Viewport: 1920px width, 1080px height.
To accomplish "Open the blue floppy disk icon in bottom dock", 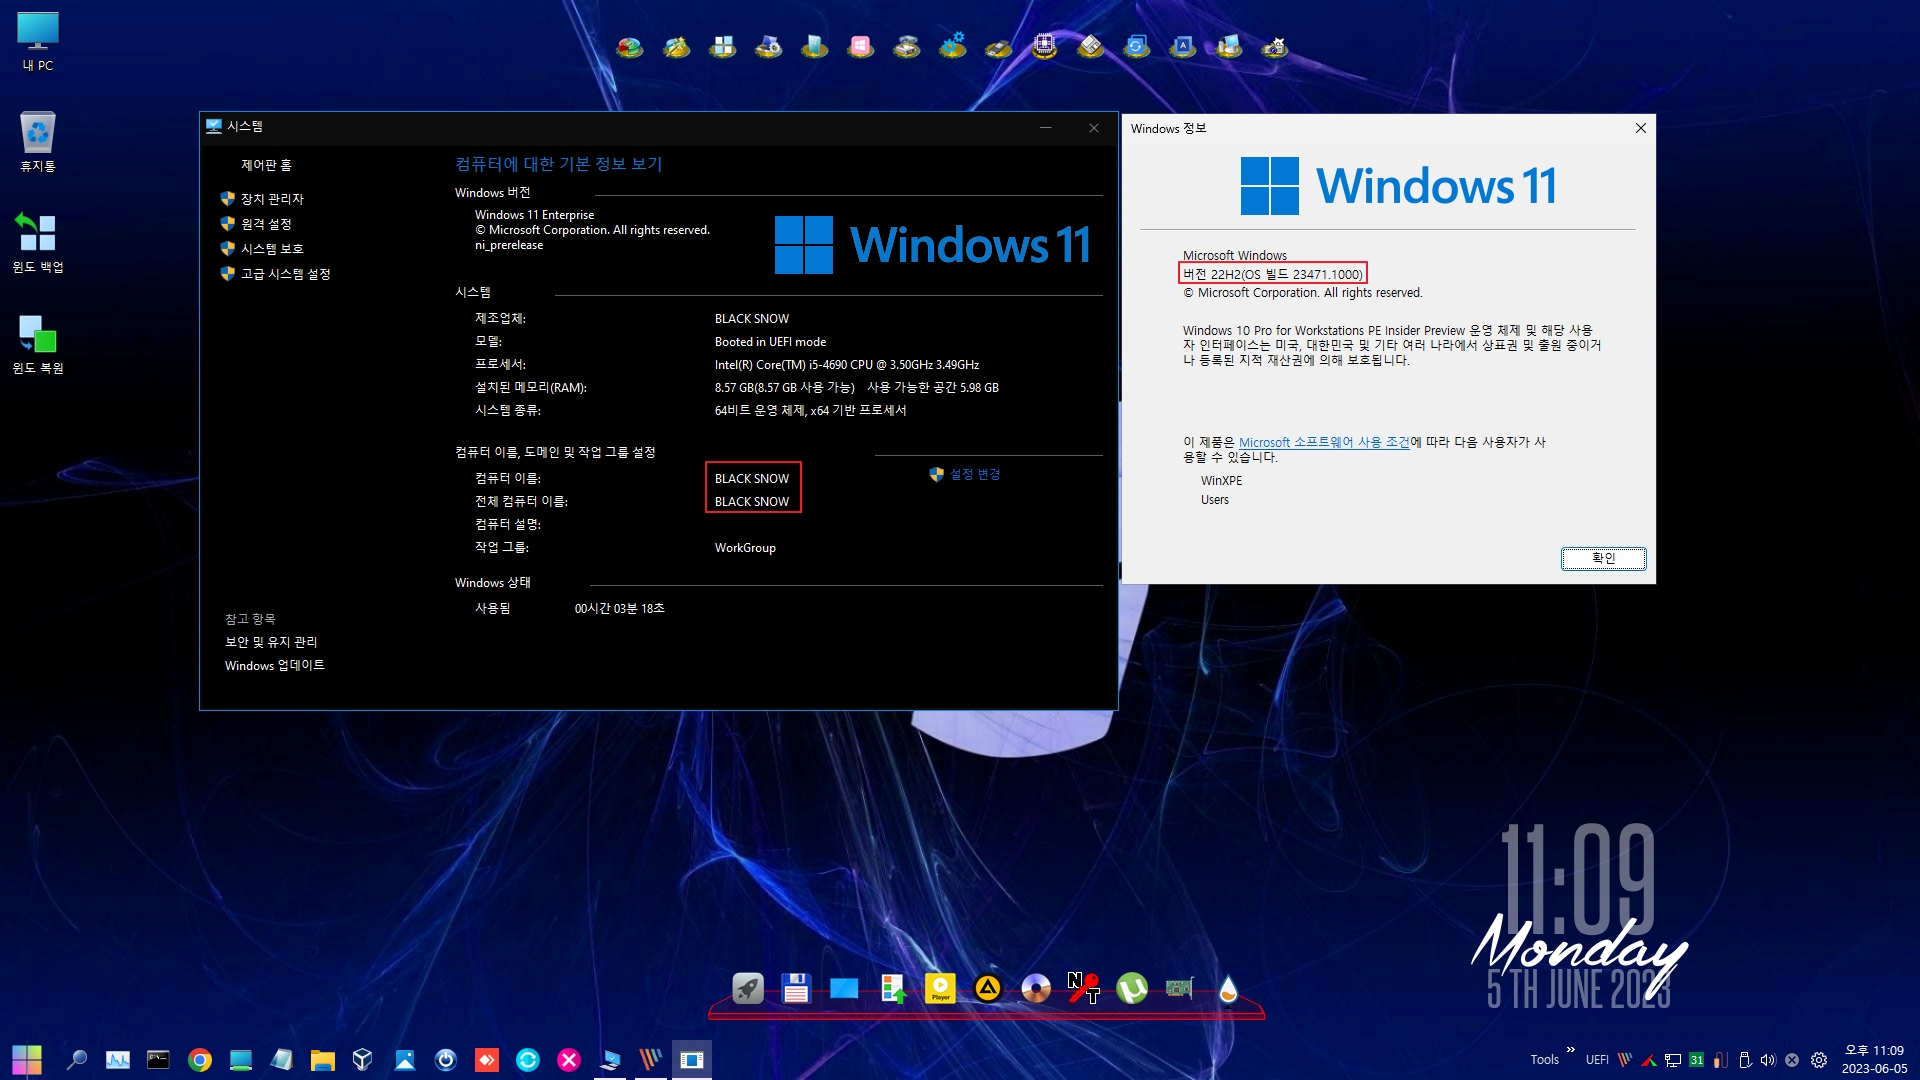I will click(796, 989).
